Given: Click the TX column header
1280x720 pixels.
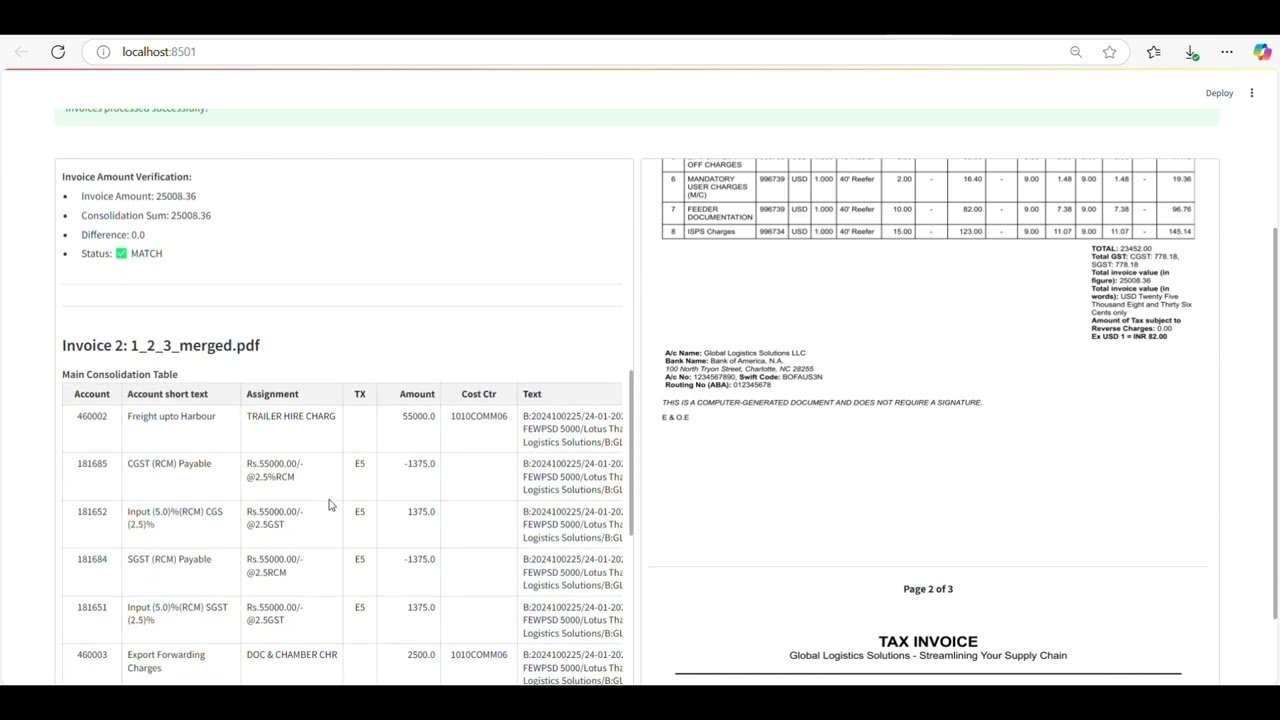Looking at the screenshot, I should pos(360,394).
